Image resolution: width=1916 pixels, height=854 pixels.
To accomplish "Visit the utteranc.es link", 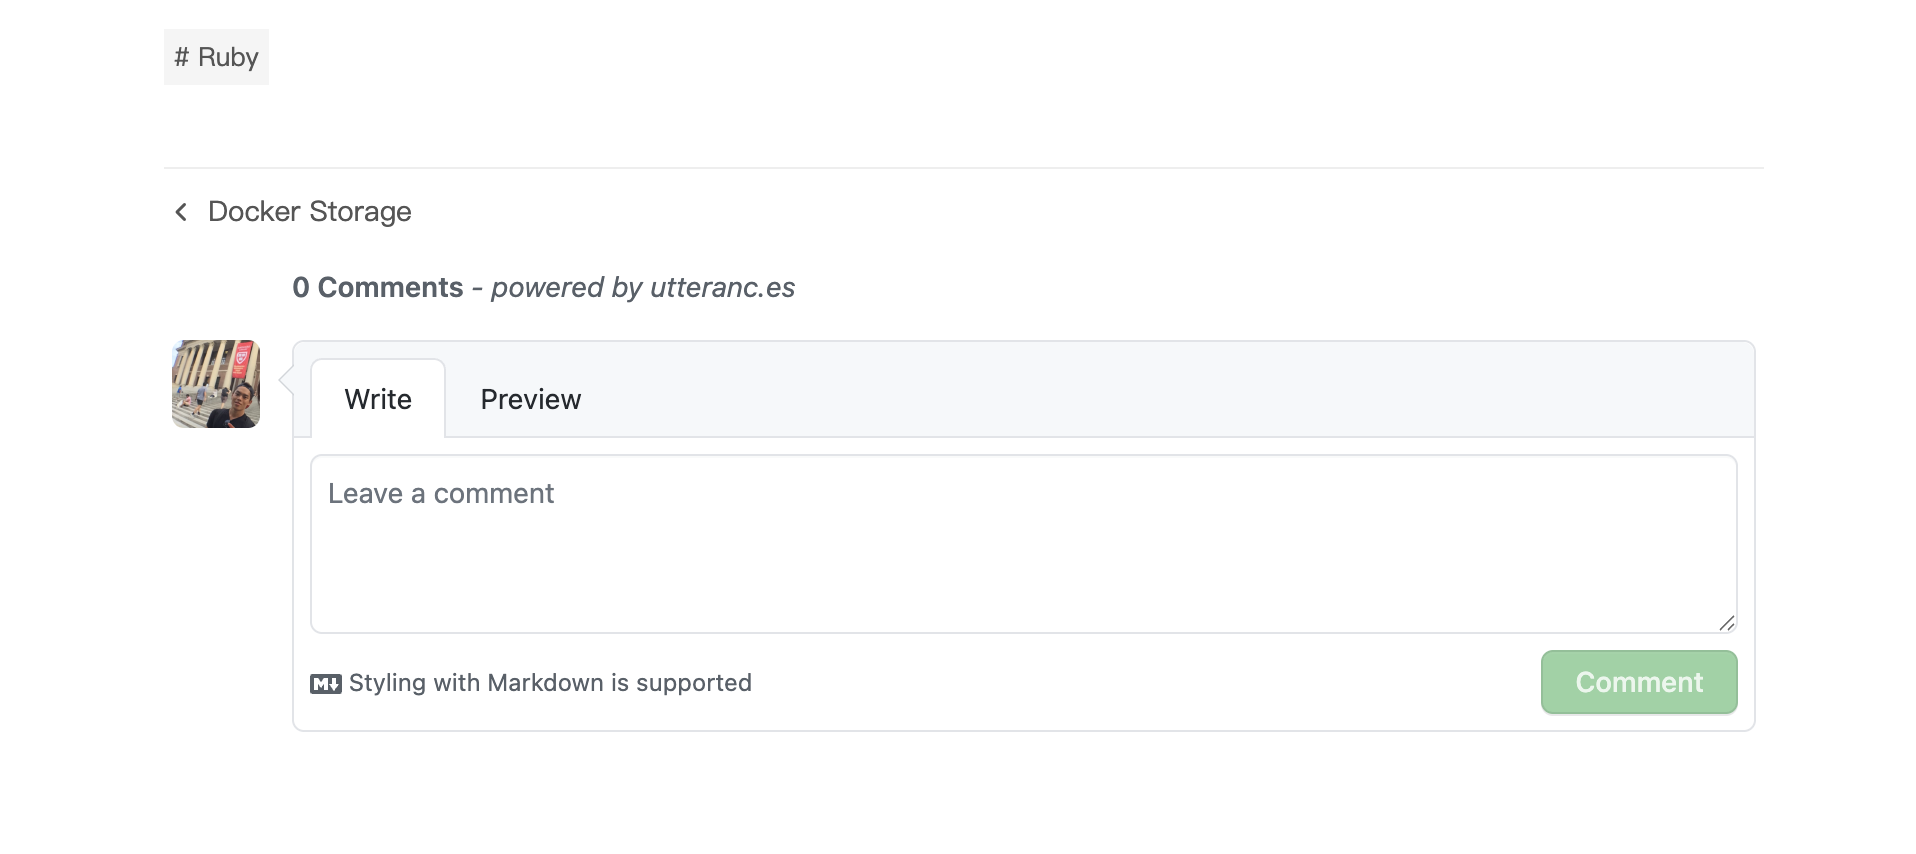I will [722, 288].
